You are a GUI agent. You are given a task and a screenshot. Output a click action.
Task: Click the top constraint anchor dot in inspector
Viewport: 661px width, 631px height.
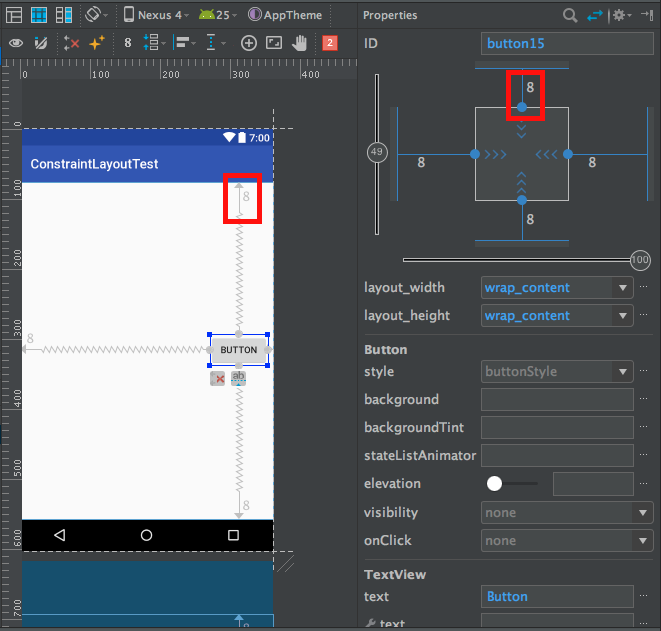(522, 107)
